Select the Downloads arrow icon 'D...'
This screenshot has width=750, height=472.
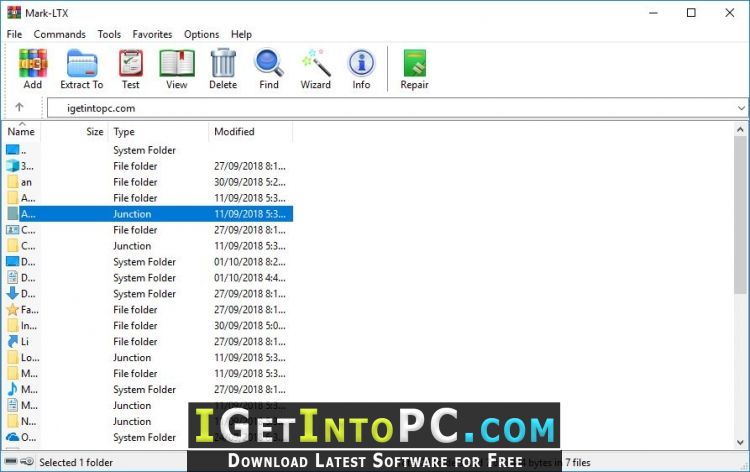[x=12, y=293]
